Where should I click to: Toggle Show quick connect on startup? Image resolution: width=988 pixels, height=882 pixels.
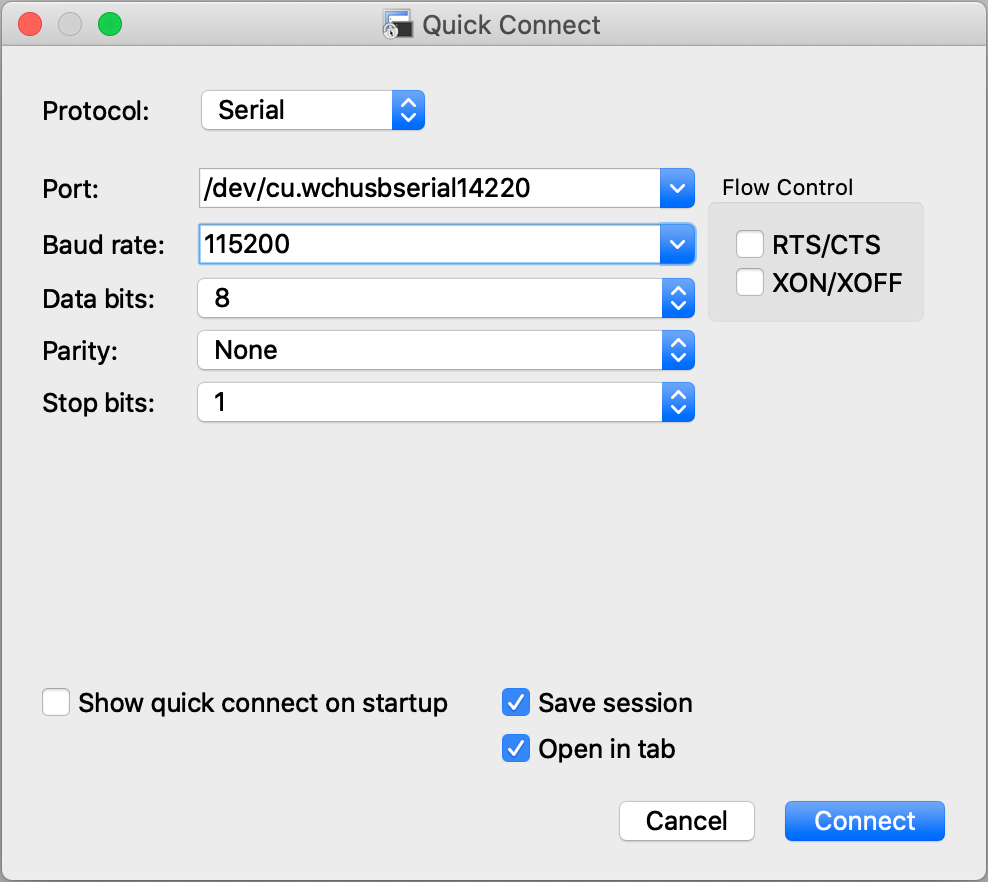[x=56, y=703]
